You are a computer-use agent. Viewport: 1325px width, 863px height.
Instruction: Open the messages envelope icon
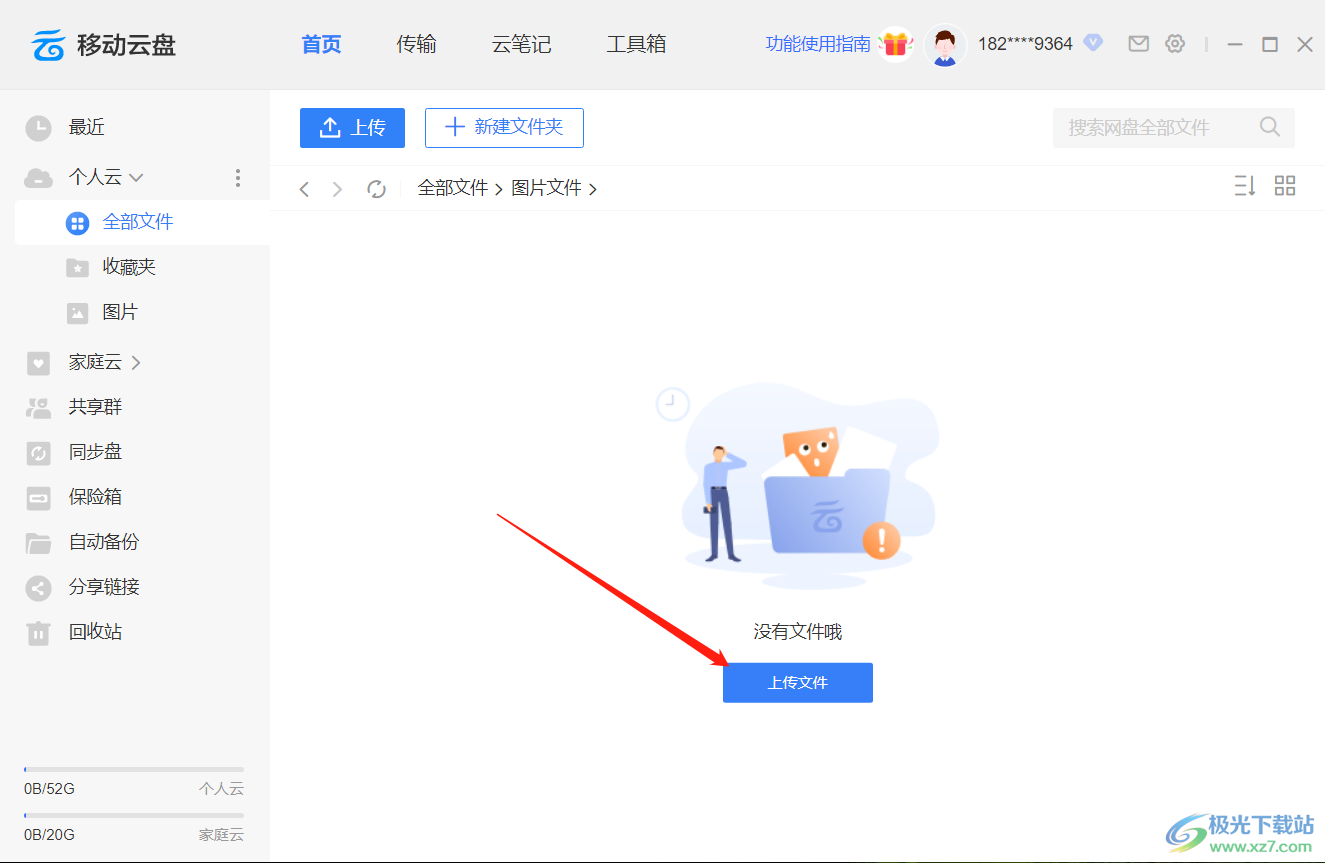point(1138,44)
